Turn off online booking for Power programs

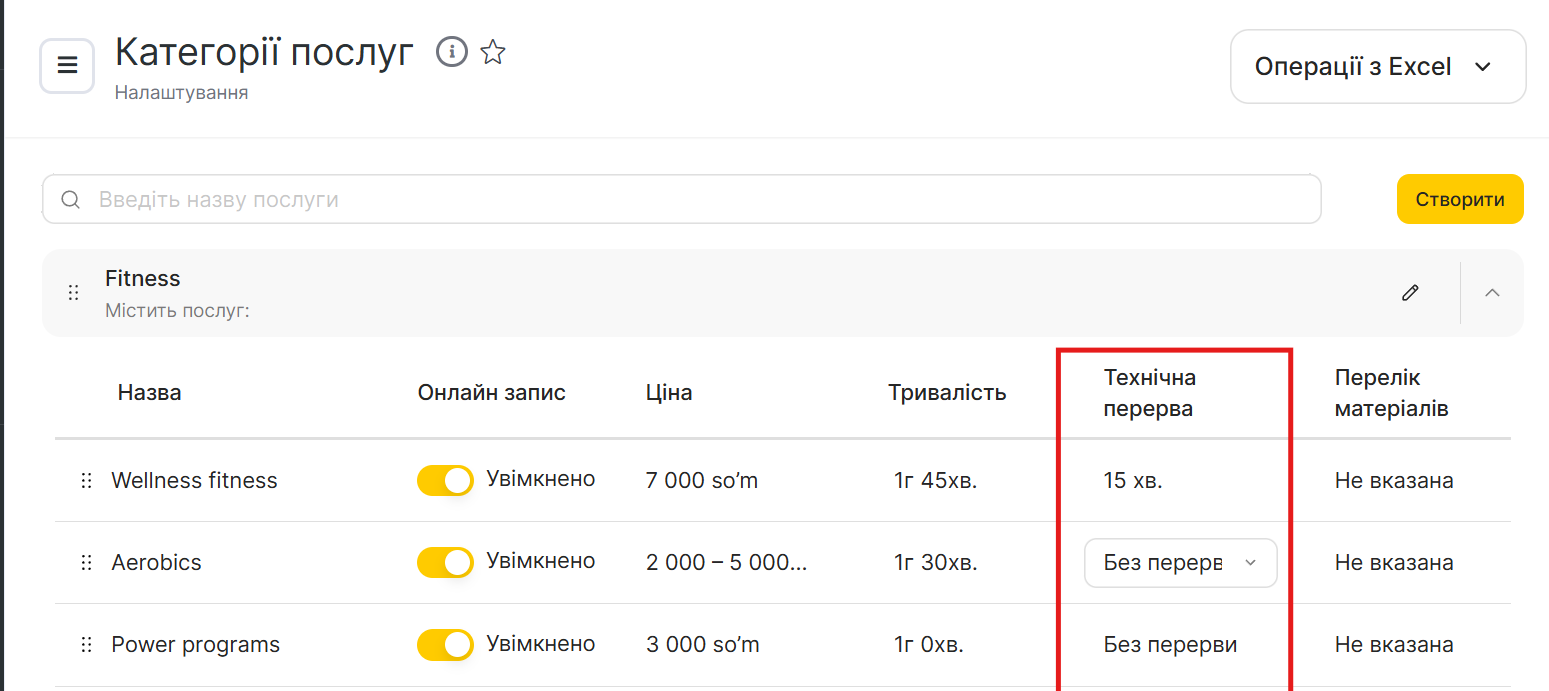click(x=445, y=645)
